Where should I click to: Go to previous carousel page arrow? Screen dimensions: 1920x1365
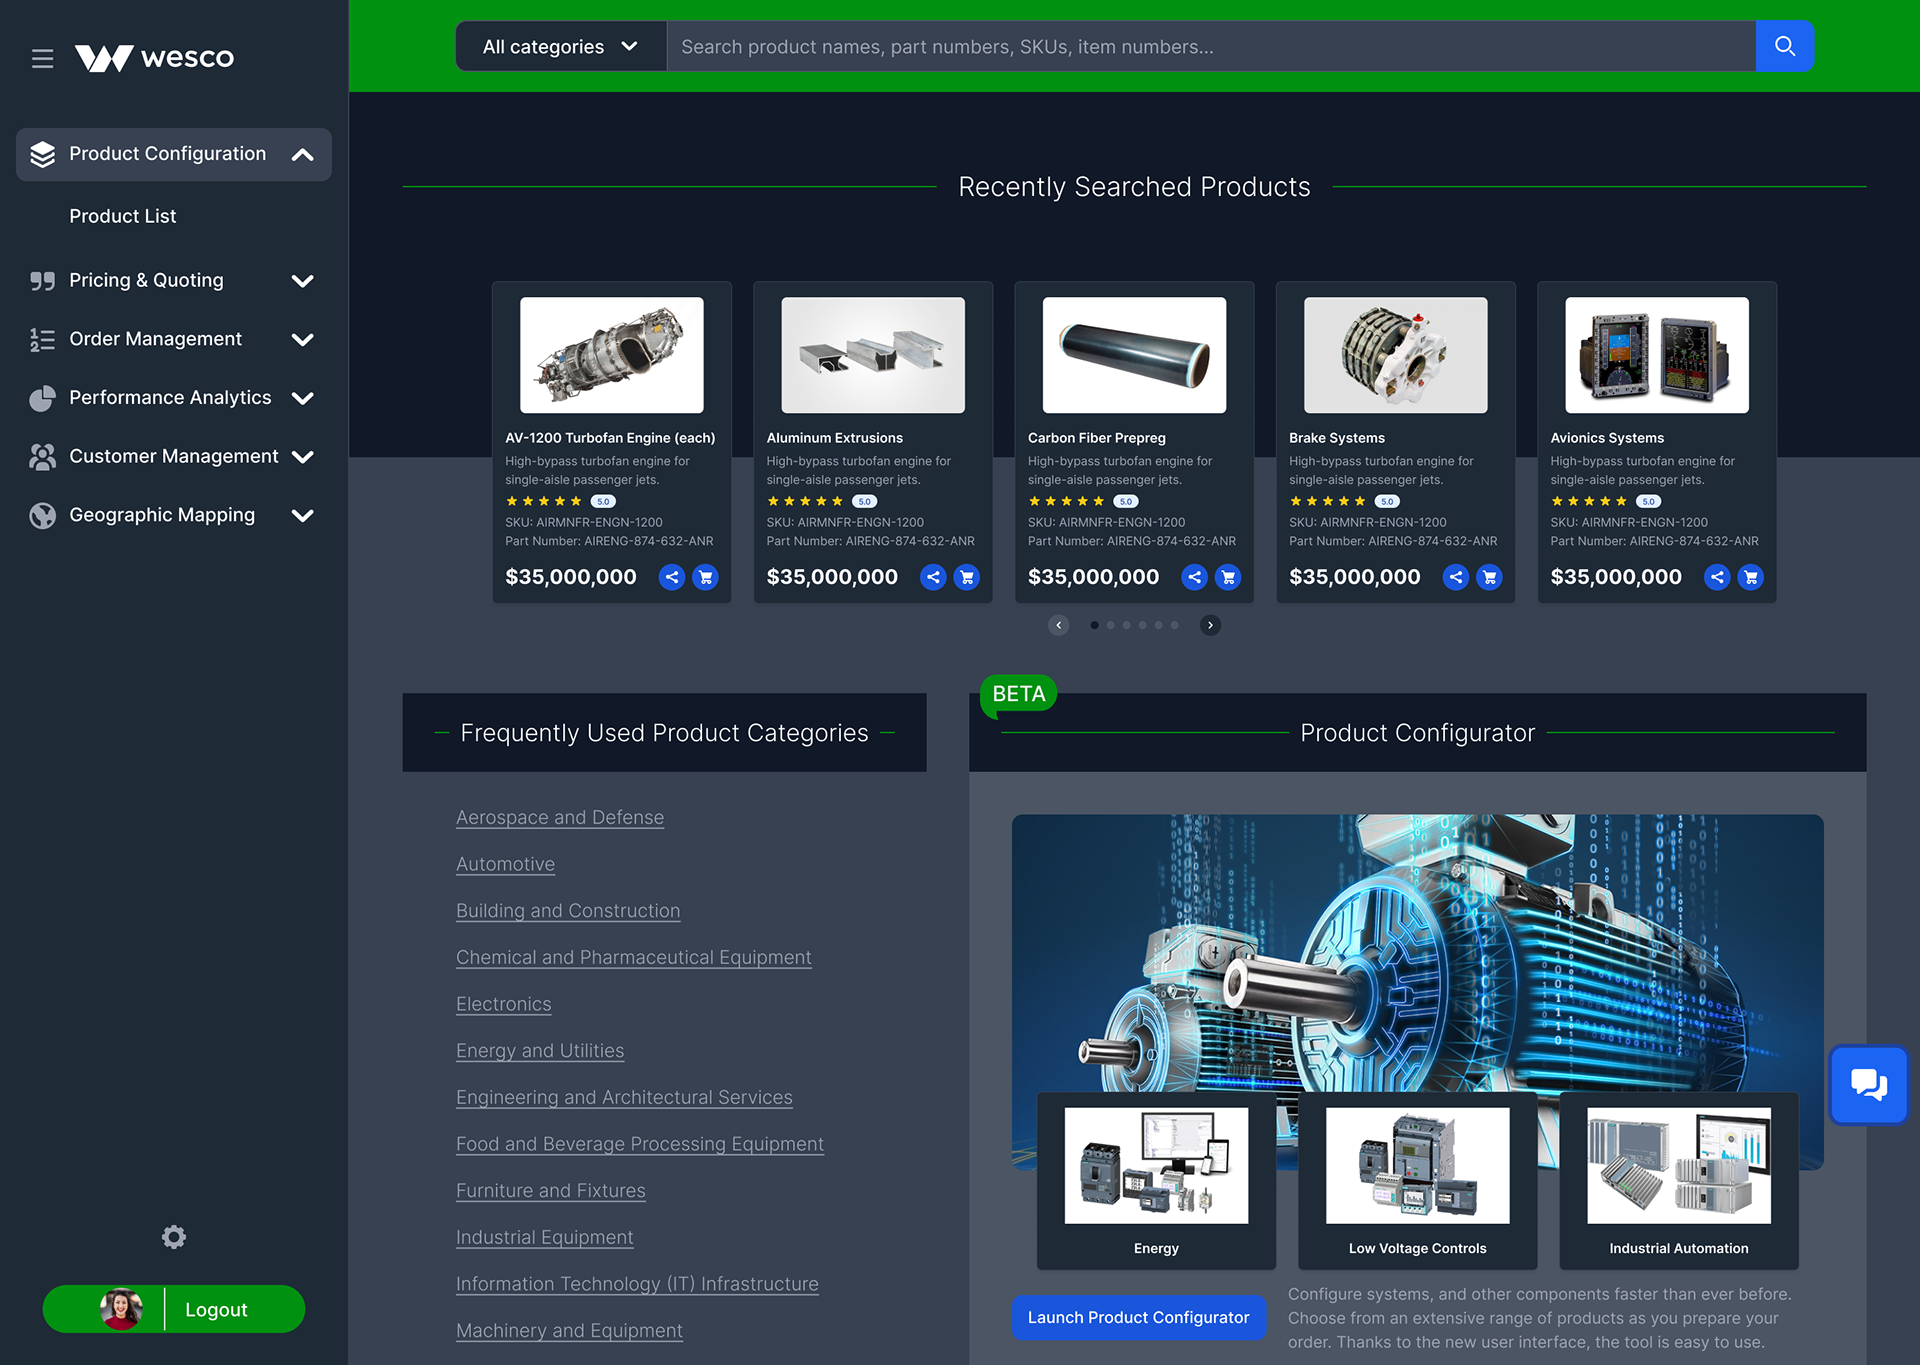tap(1059, 625)
